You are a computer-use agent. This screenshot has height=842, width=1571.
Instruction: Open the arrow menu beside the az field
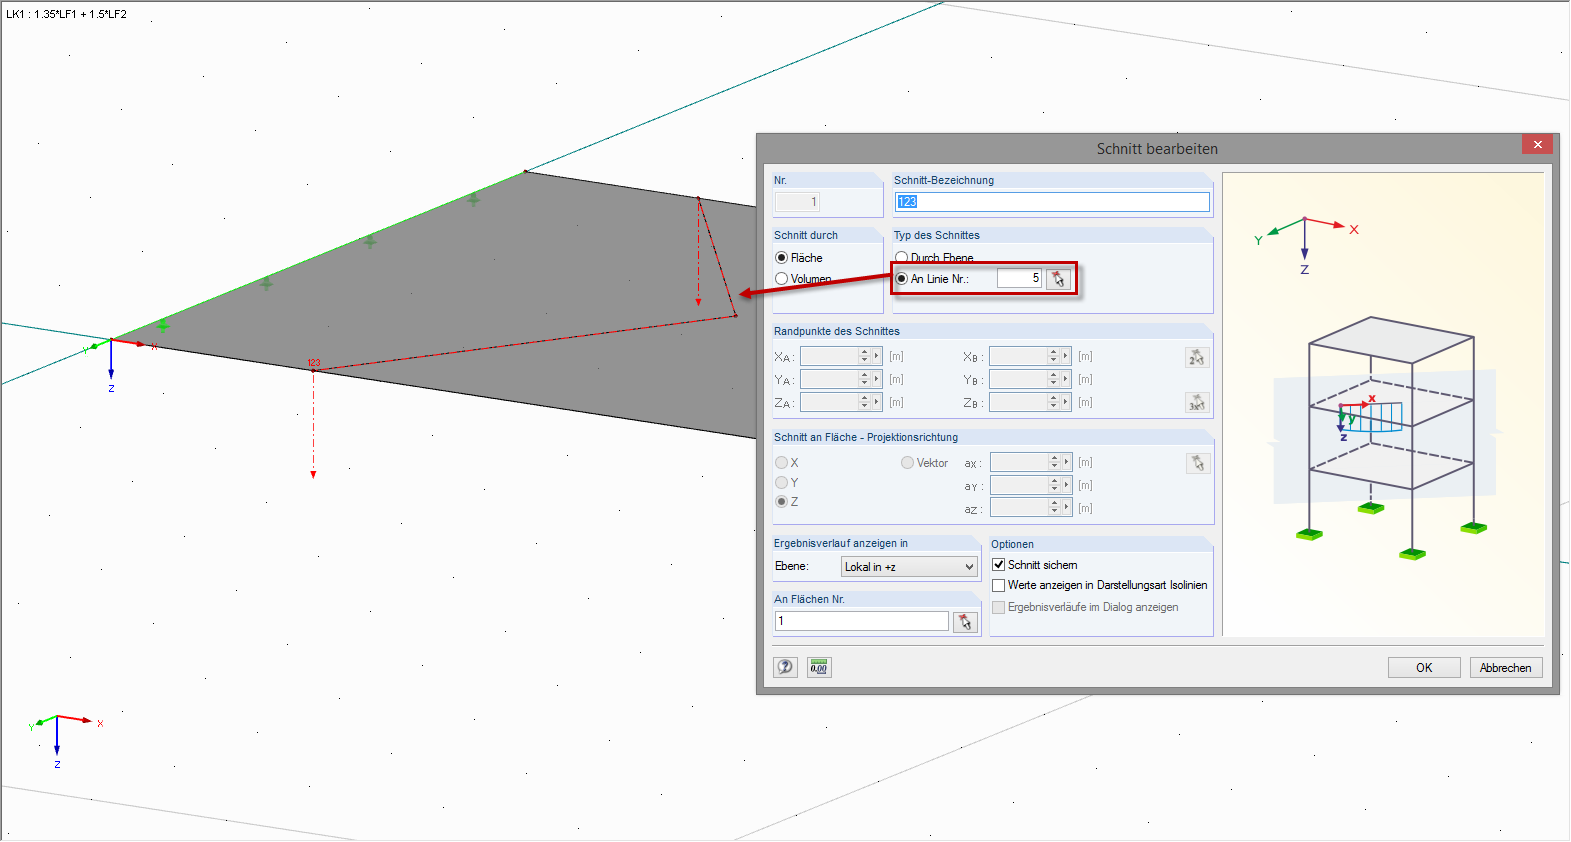1067,508
